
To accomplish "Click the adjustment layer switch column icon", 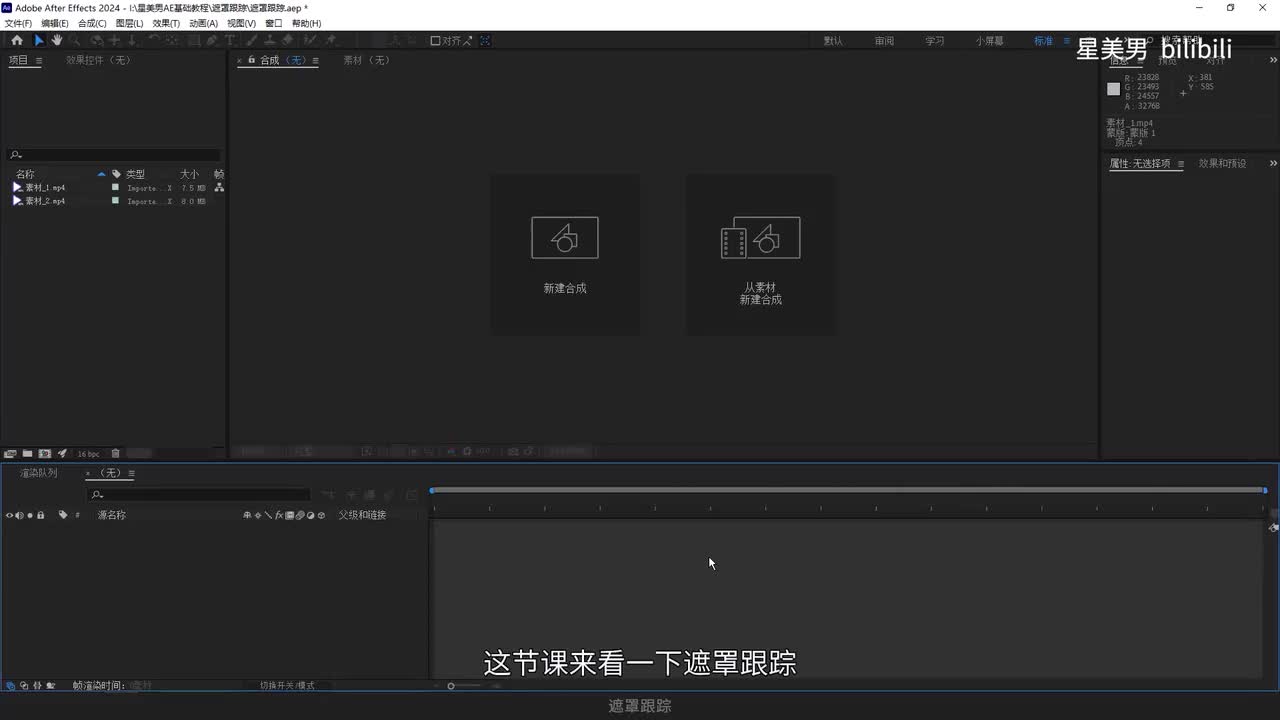I will (310, 515).
